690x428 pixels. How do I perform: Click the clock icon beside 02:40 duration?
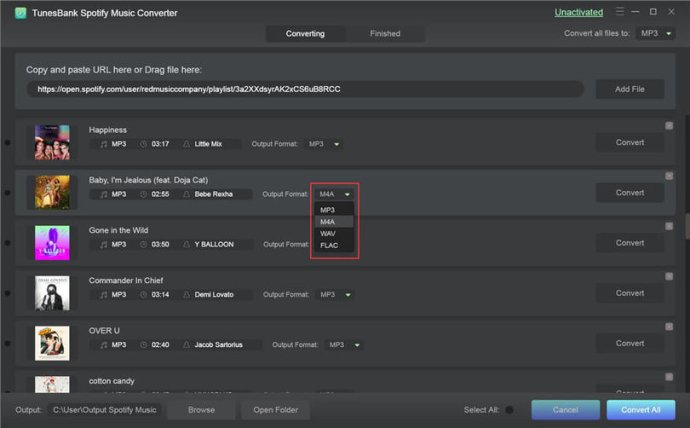pos(143,345)
